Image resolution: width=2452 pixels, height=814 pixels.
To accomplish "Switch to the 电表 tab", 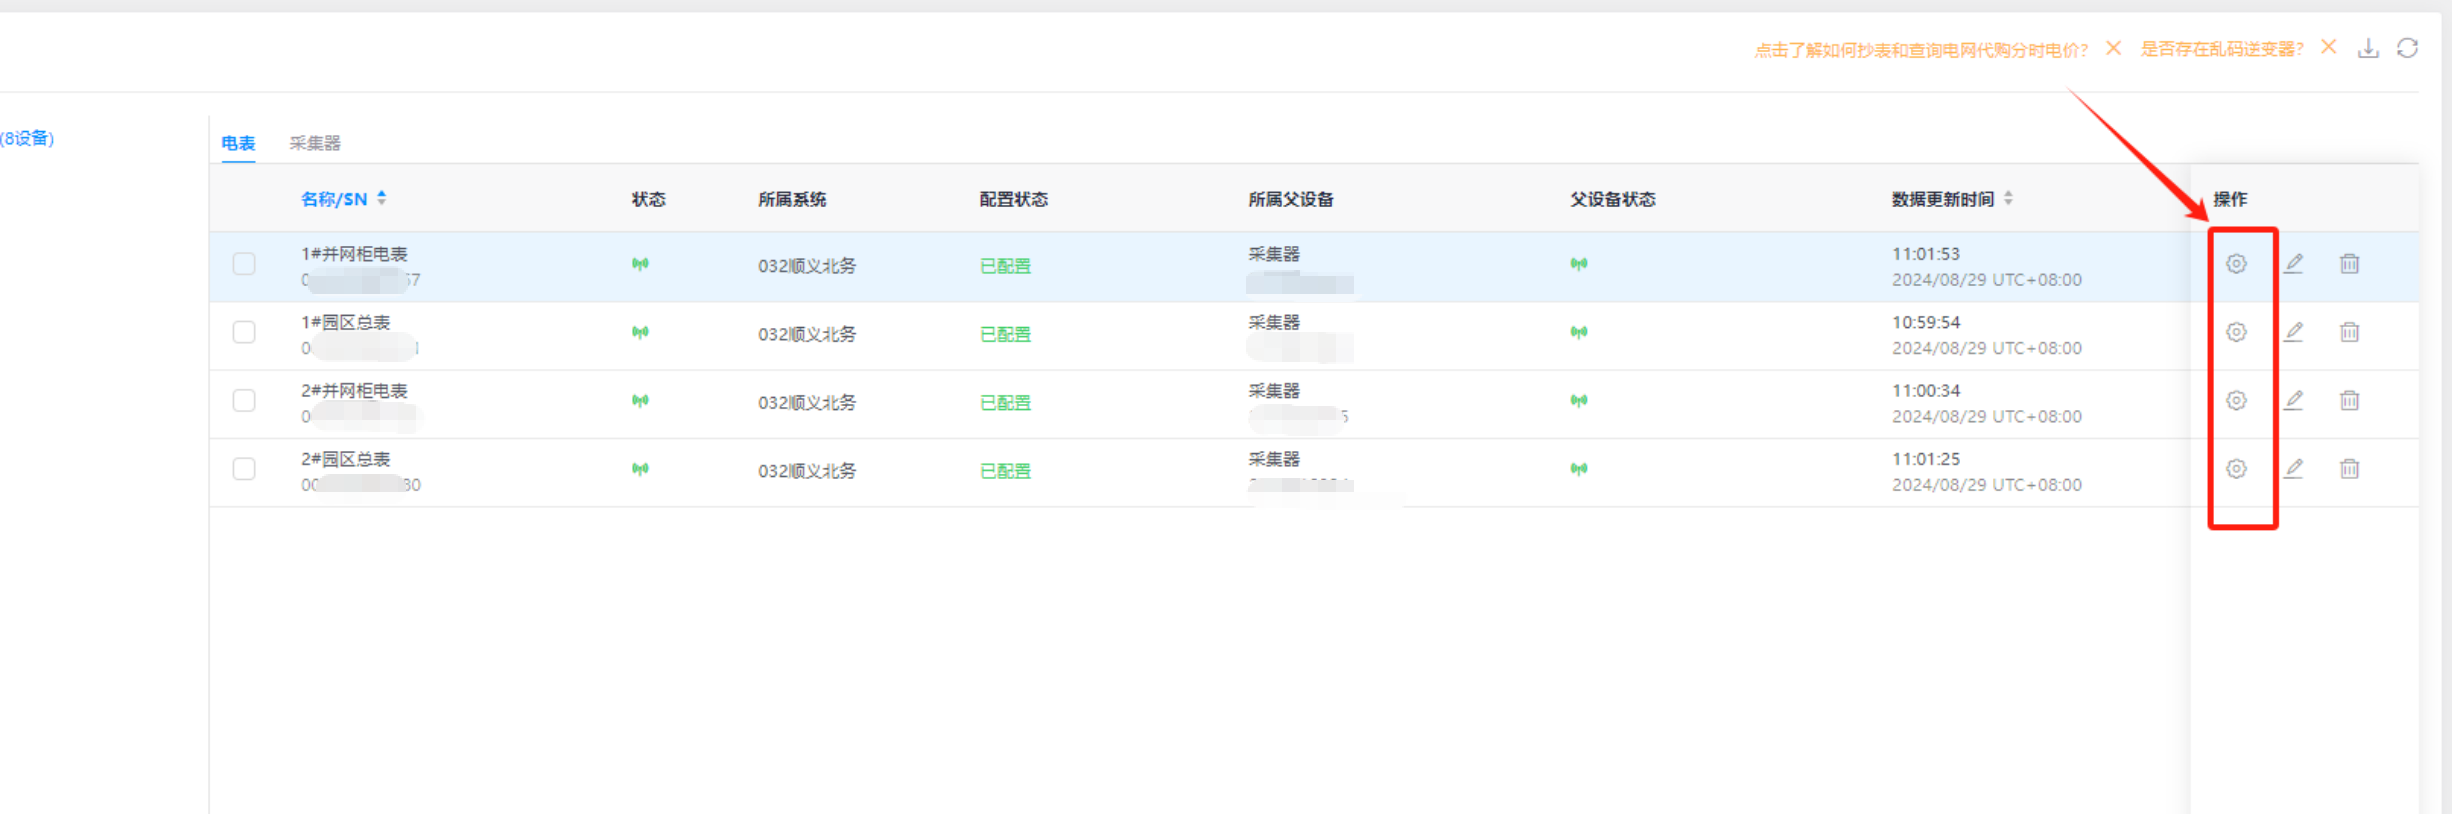I will [x=238, y=143].
